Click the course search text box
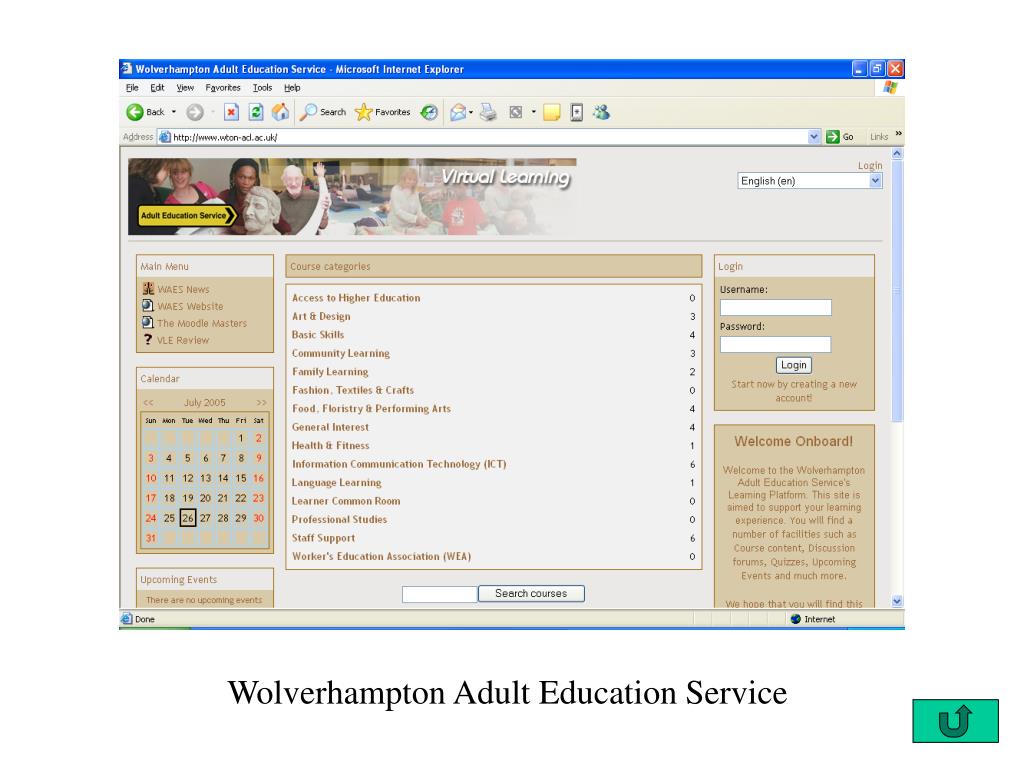This screenshot has height=768, width=1024. pyautogui.click(x=440, y=594)
